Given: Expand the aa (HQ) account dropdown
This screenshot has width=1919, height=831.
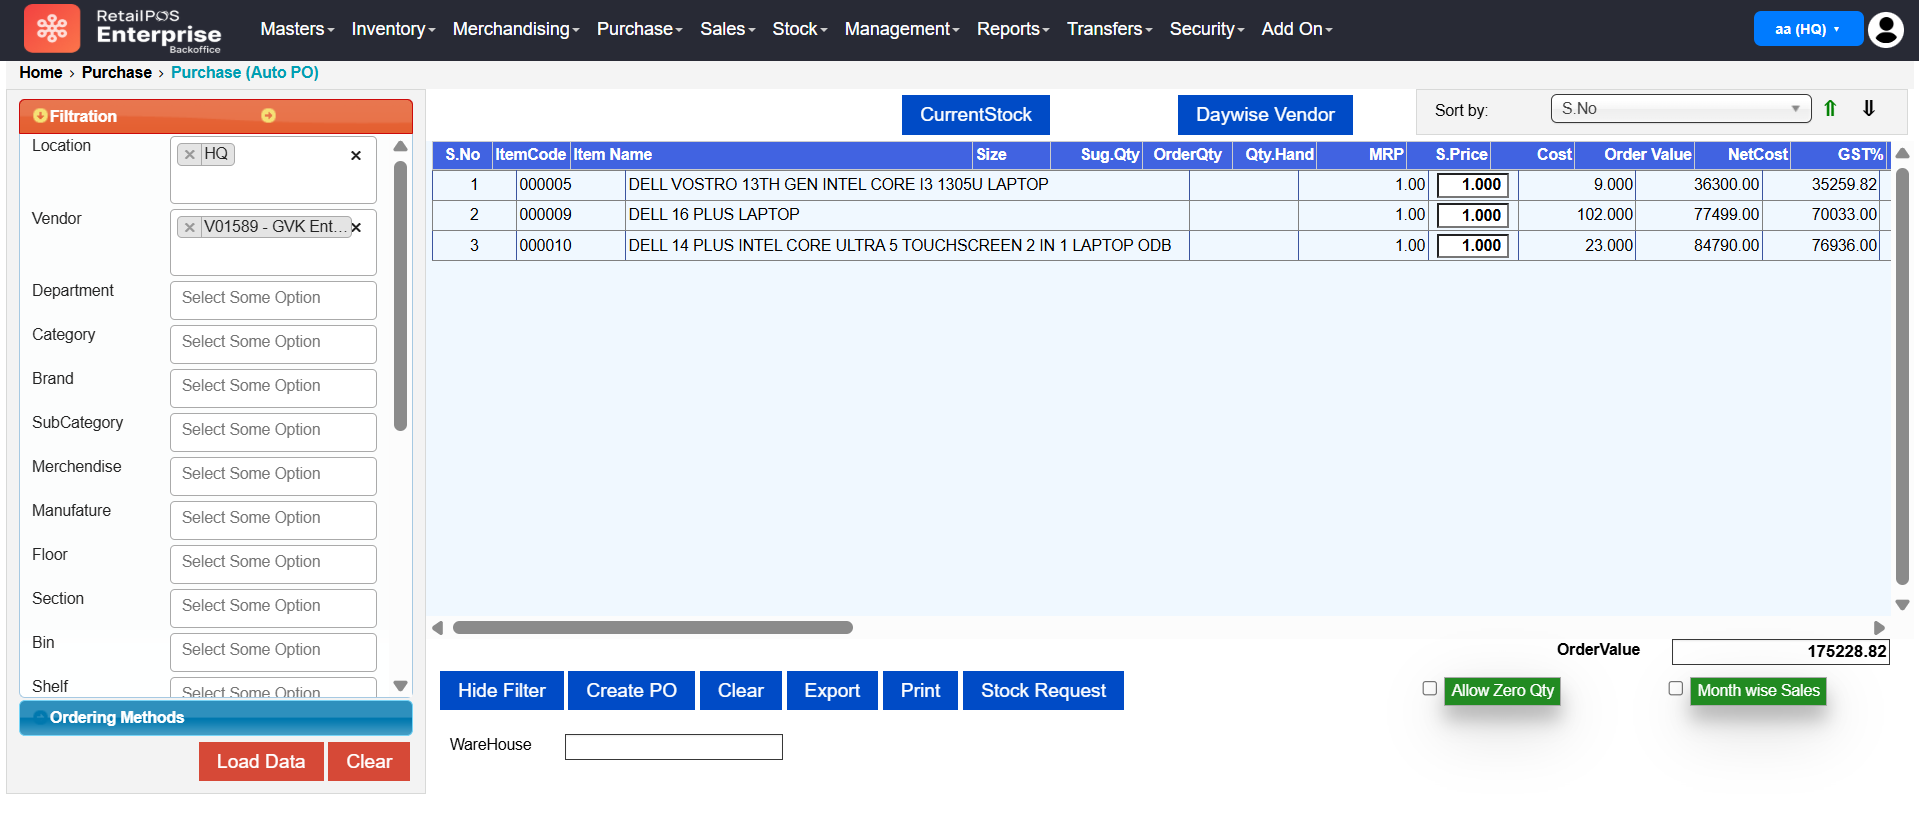Looking at the screenshot, I should point(1807,29).
